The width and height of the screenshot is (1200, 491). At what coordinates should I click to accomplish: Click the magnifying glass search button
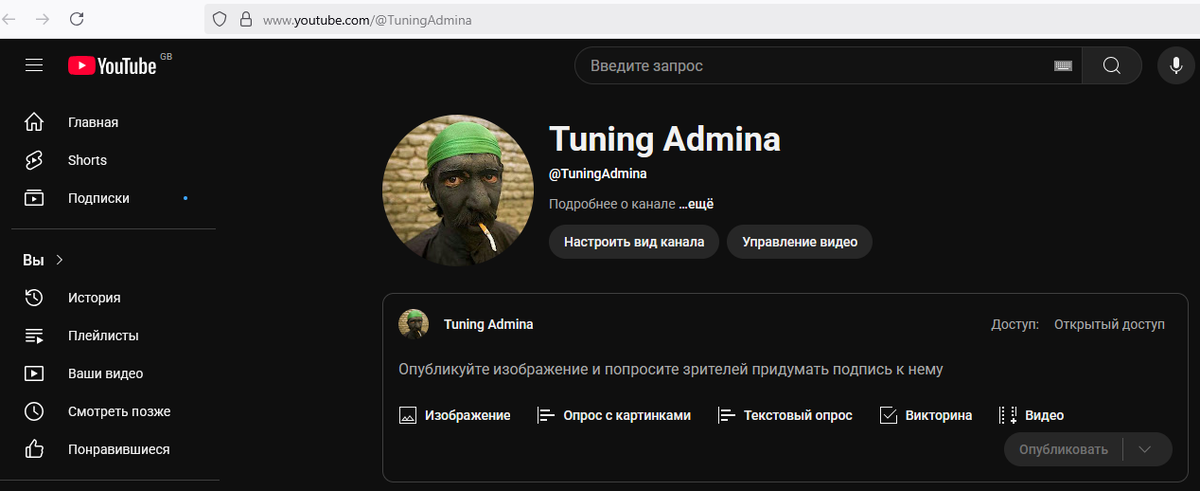tap(1112, 66)
